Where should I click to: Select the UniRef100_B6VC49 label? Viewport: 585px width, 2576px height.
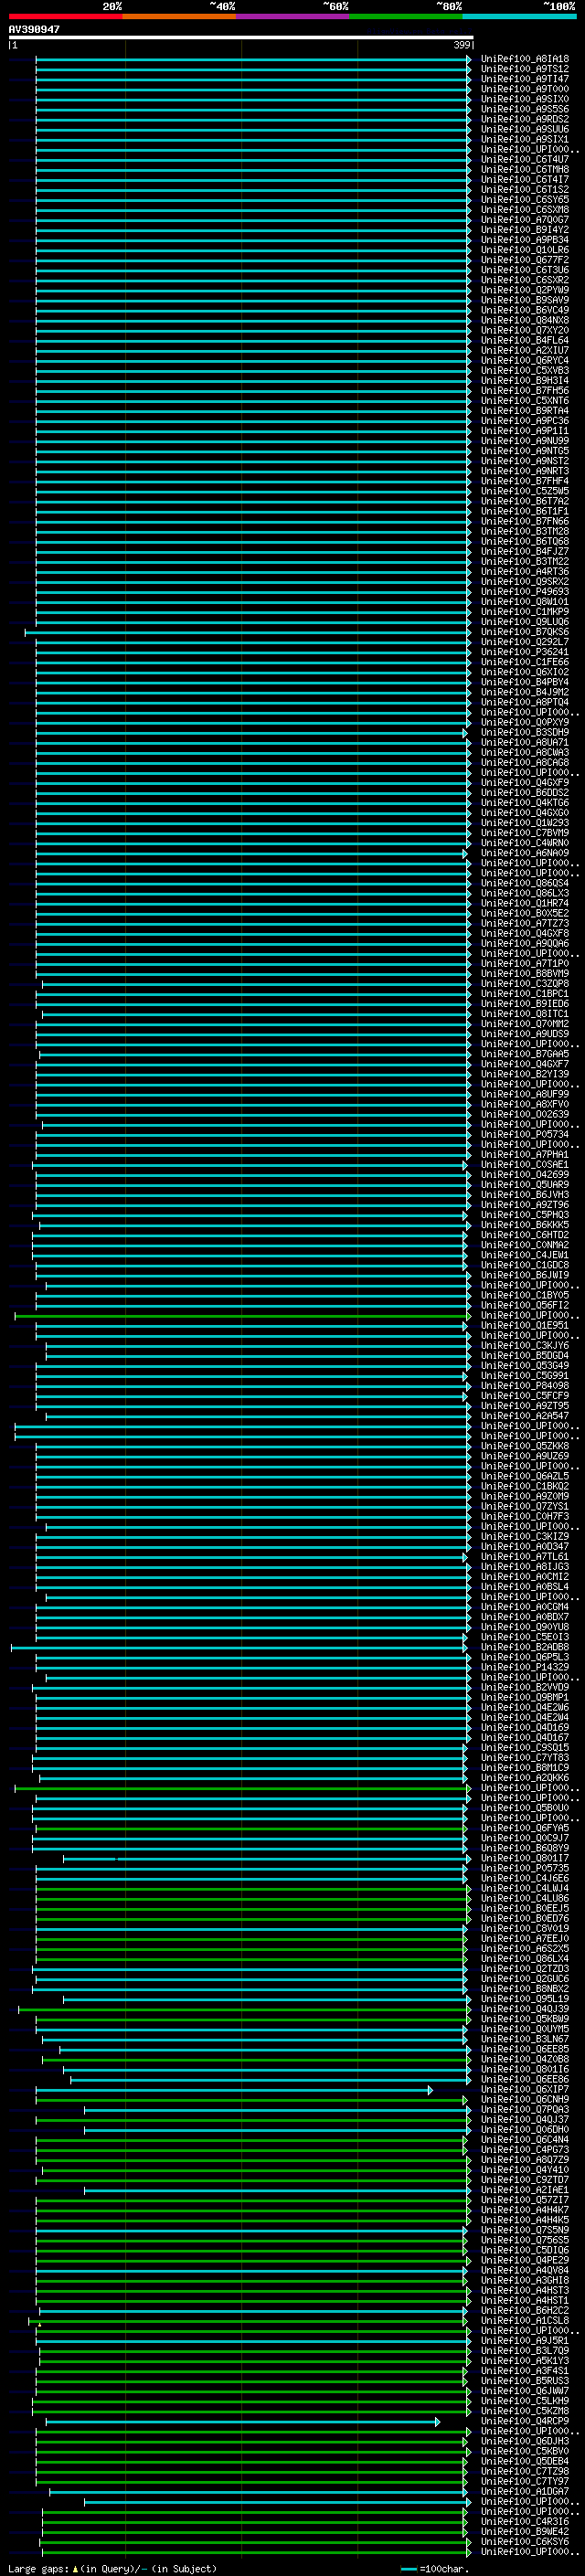click(525, 310)
